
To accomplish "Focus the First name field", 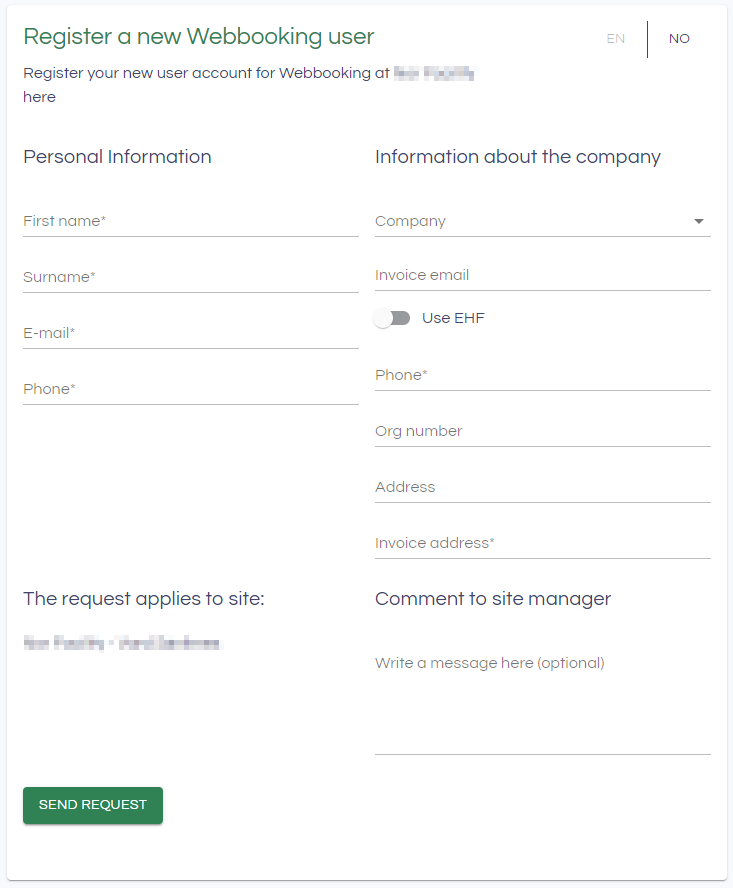I will click(190, 221).
